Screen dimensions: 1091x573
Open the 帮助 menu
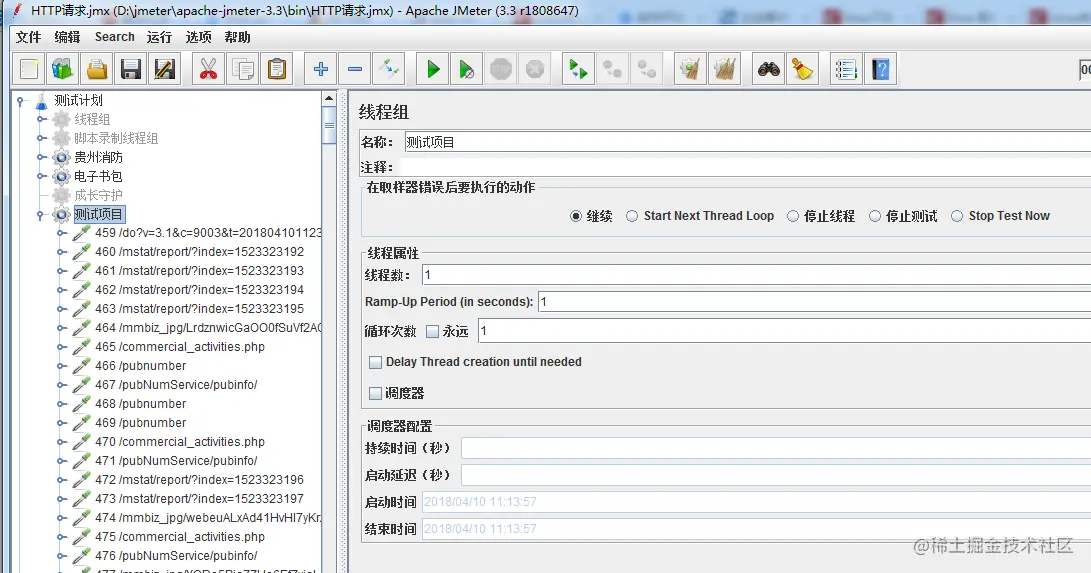point(237,37)
